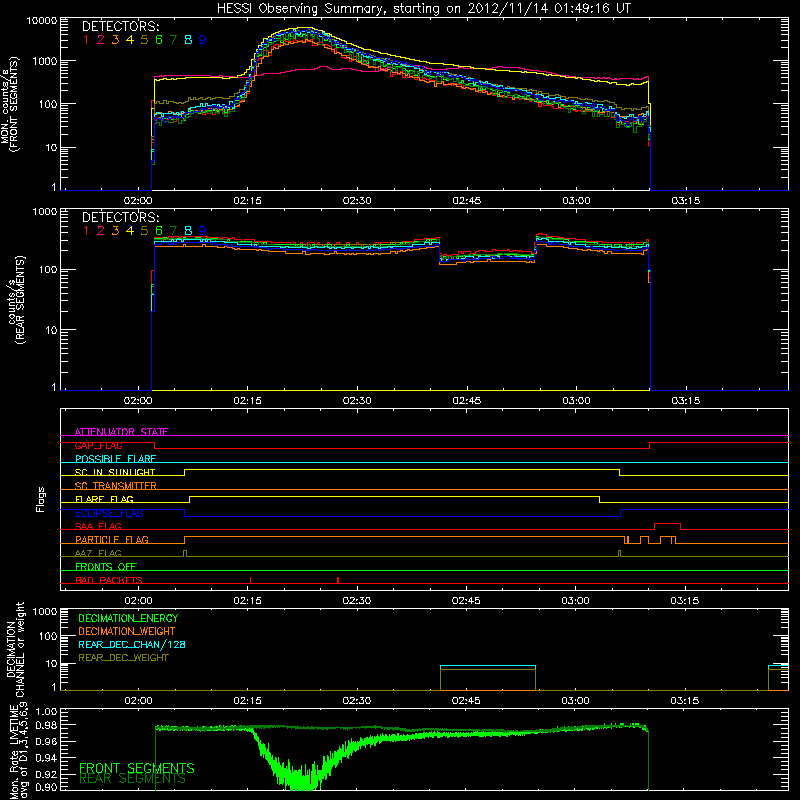Select DETECTORS label in rear segments panel
This screenshot has height=800, width=800.
[121, 217]
